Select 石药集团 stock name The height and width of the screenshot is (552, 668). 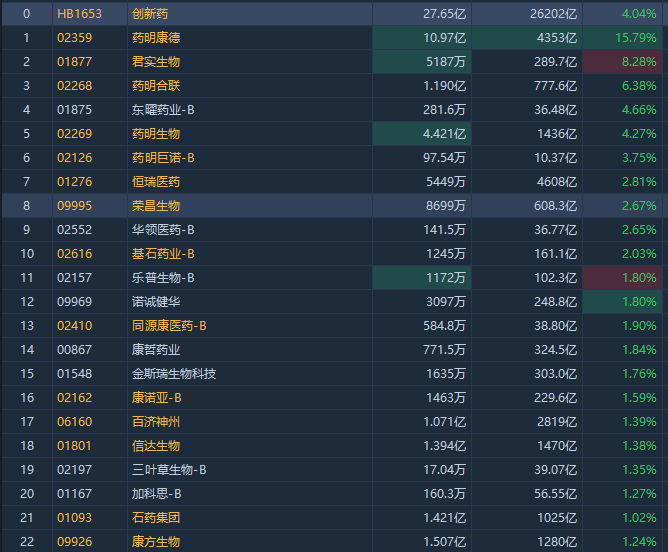156,518
